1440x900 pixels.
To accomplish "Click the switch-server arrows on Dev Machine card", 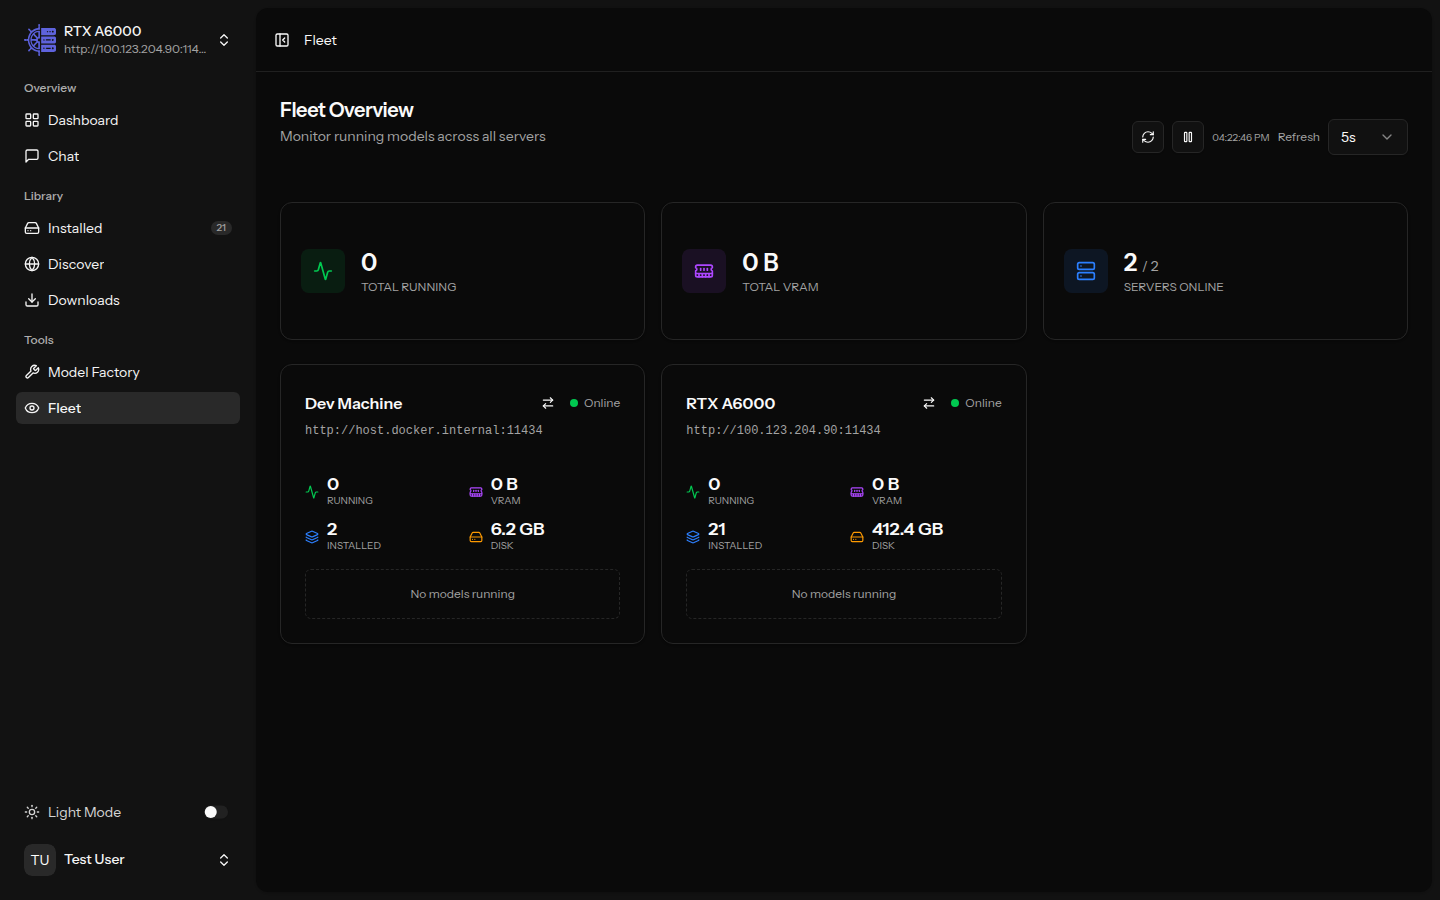I will (548, 403).
